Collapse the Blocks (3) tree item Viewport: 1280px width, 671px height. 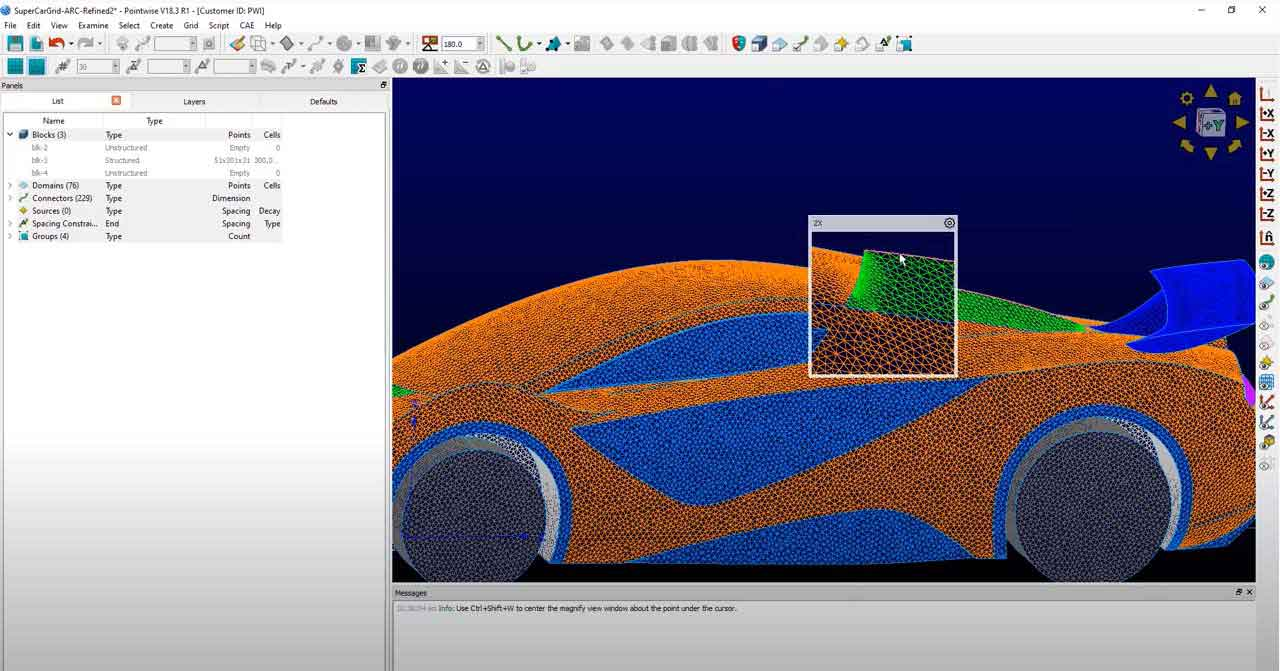pyautogui.click(x=9, y=134)
